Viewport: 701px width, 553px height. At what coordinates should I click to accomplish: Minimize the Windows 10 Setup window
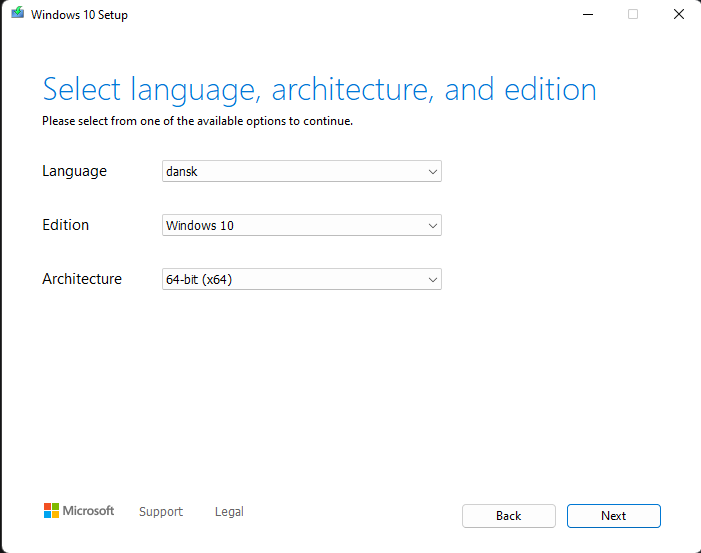(587, 15)
